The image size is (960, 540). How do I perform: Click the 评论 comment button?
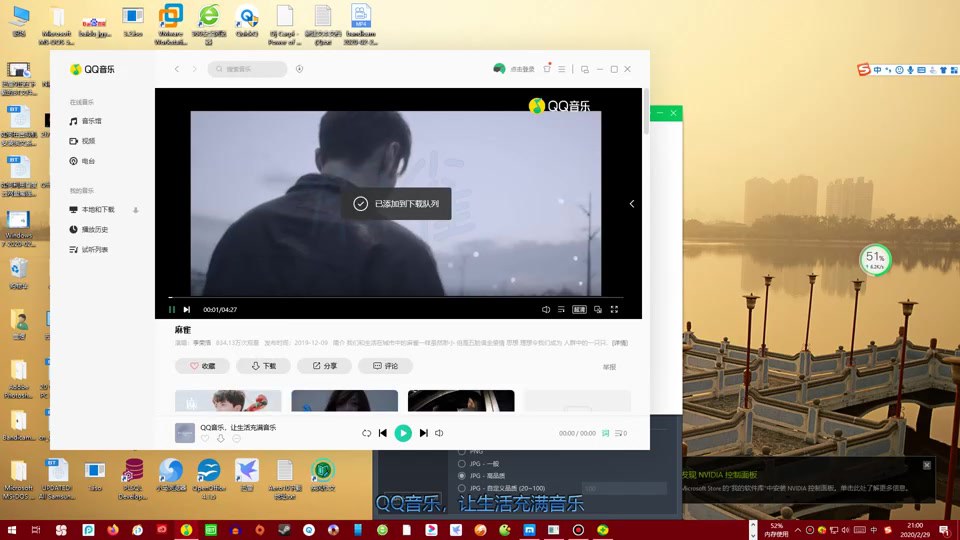385,366
